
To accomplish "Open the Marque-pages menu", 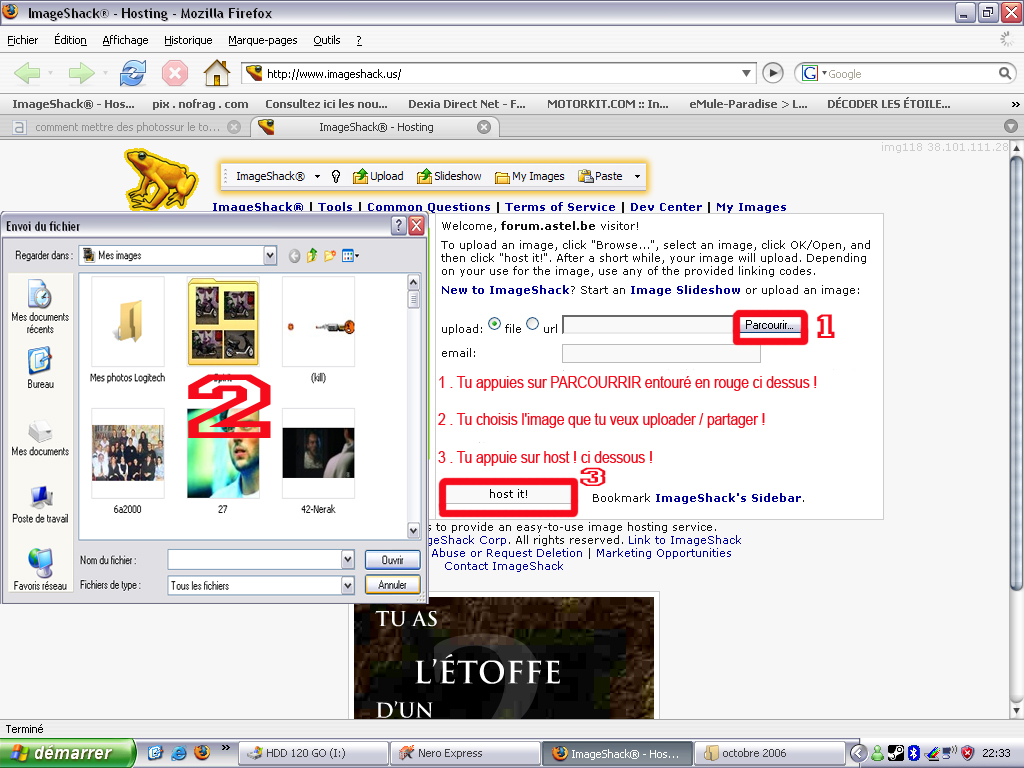I will pyautogui.click(x=262, y=40).
